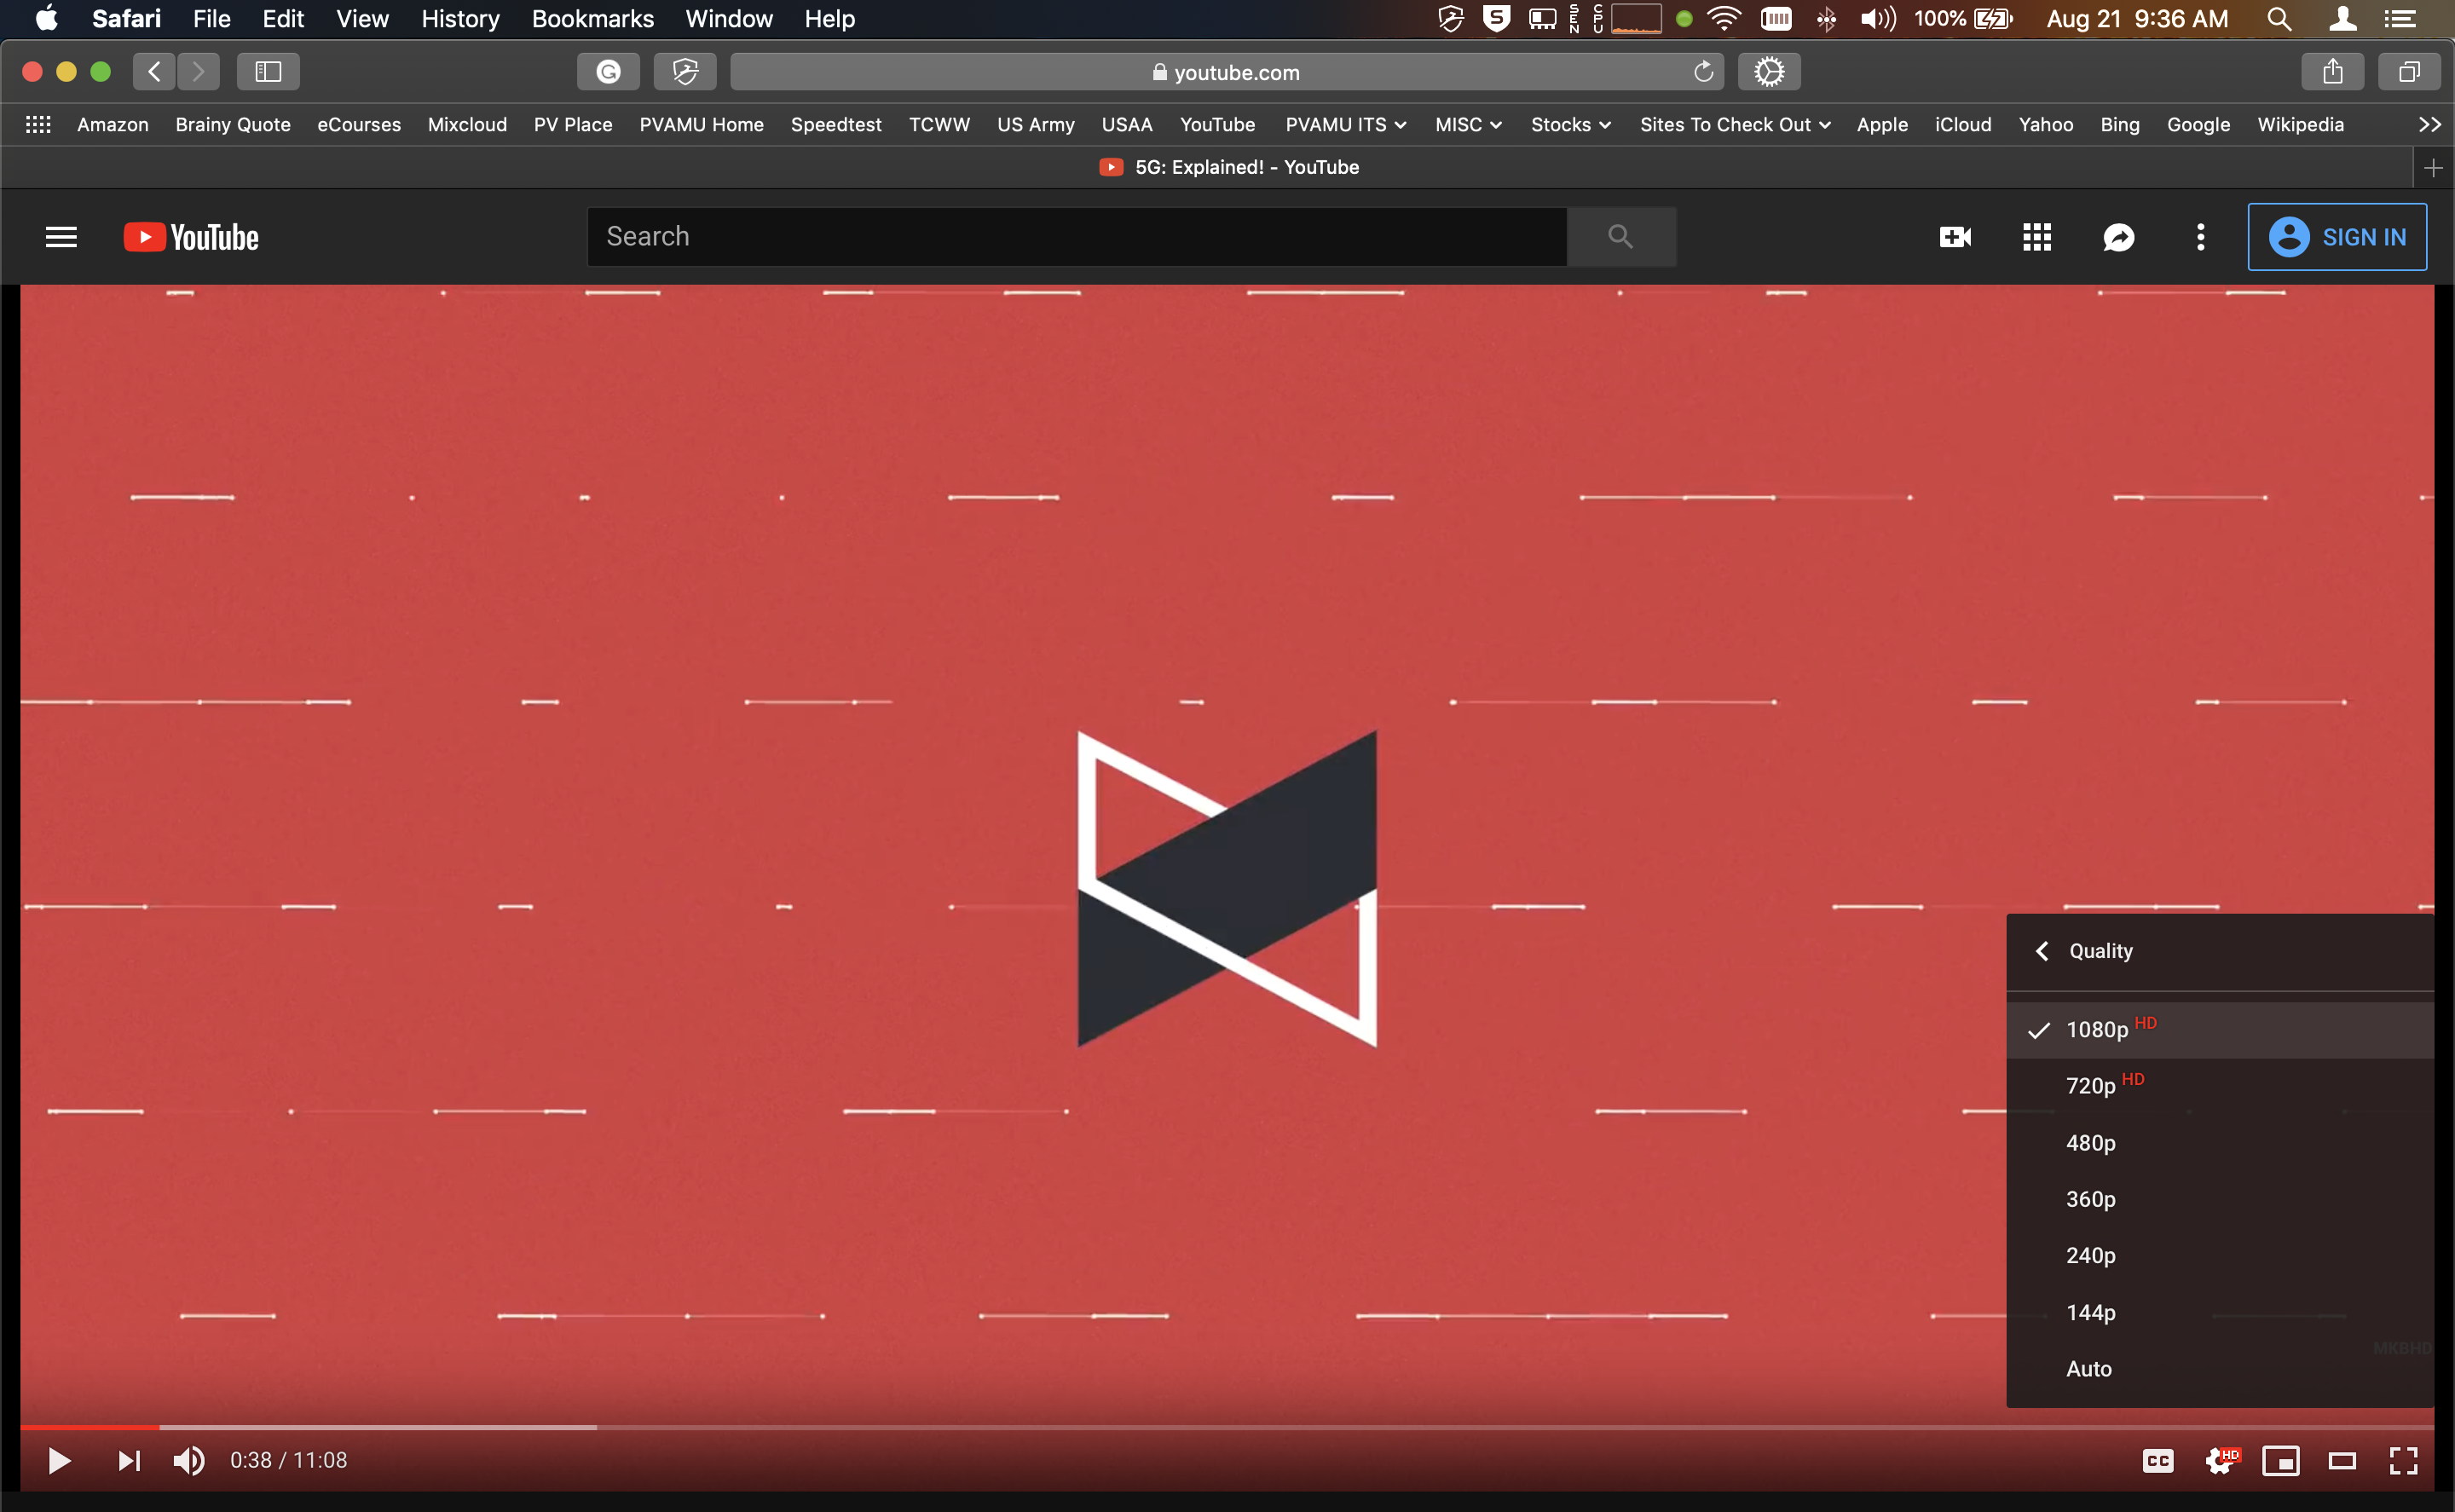The image size is (2455, 1512).
Task: Enter full screen mode
Action: pos(2403,1461)
